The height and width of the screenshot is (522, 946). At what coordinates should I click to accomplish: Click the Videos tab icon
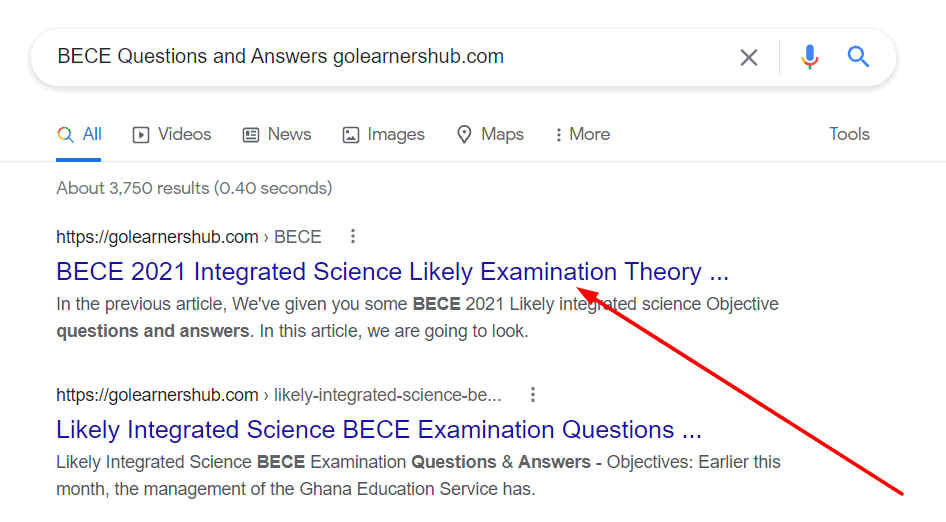(x=141, y=135)
